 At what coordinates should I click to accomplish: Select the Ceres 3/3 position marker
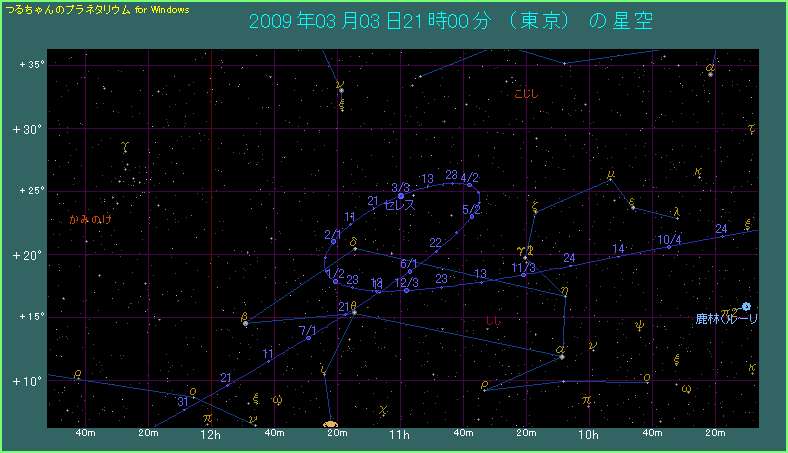(x=401, y=196)
